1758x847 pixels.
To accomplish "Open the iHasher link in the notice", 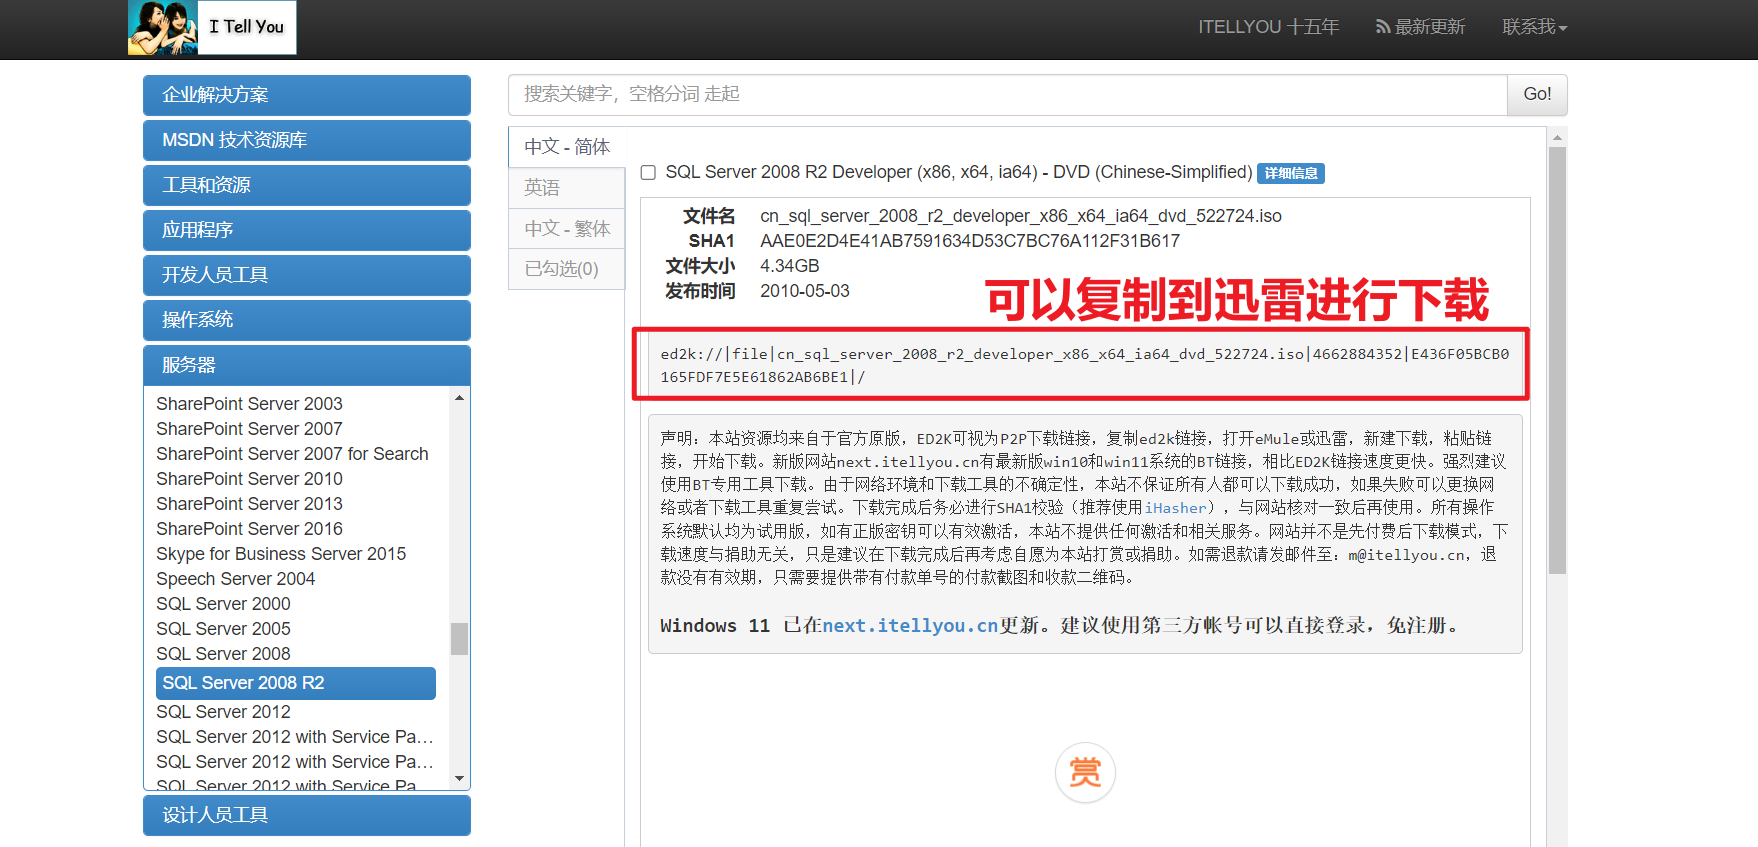I will click(1175, 508).
